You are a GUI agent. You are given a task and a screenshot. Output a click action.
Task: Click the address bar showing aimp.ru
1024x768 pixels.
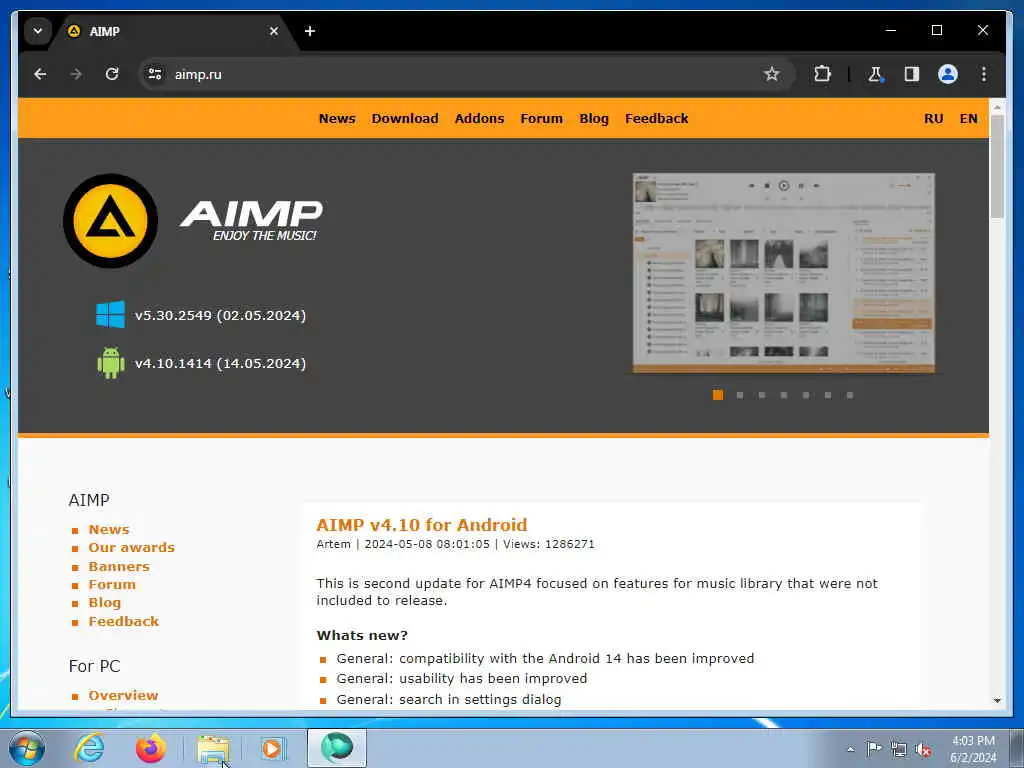tap(457, 74)
